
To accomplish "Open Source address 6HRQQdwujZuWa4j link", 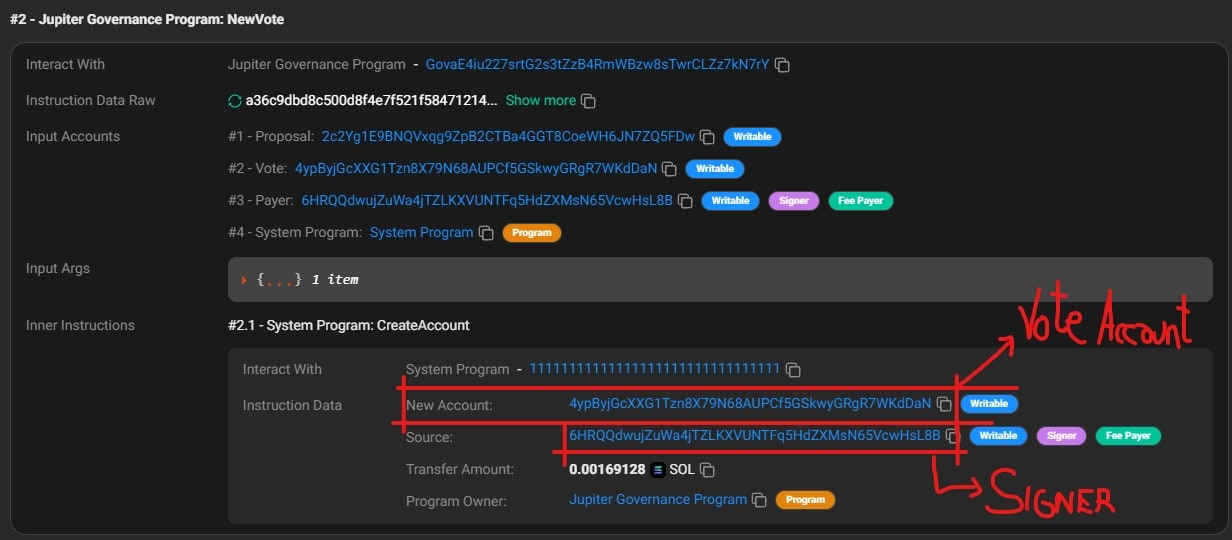I will pos(755,435).
